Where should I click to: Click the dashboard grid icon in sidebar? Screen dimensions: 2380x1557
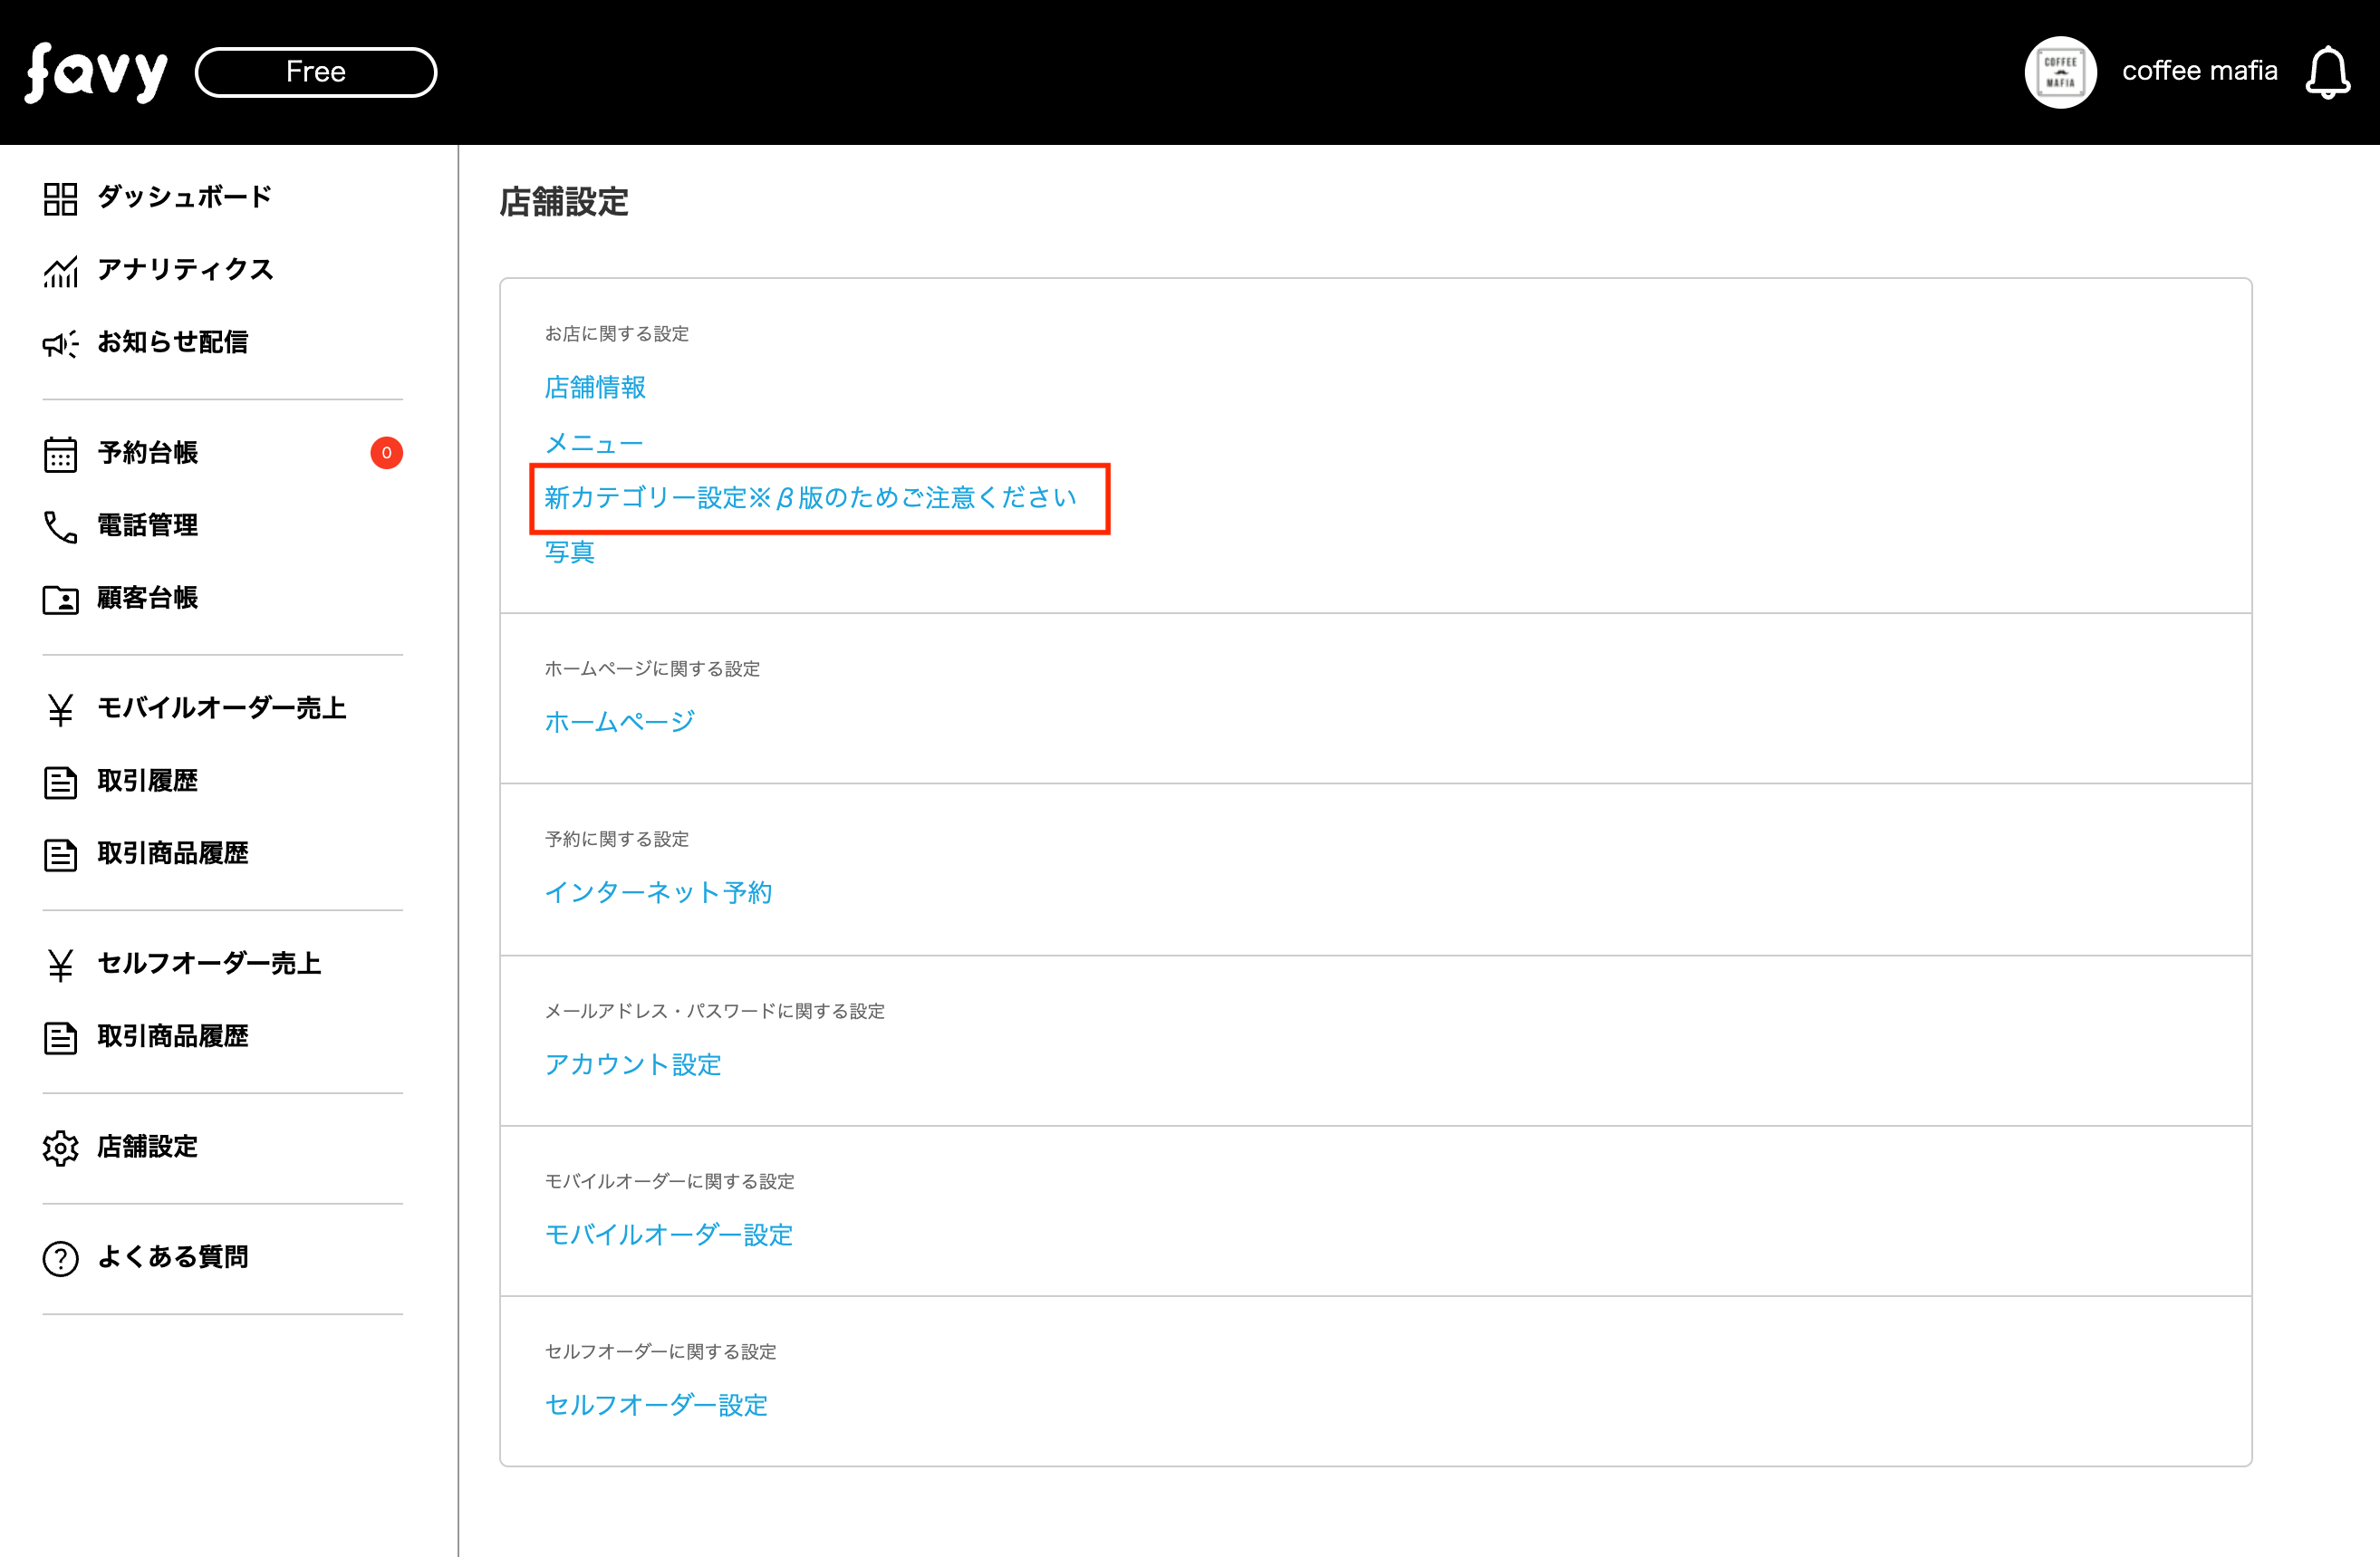[x=60, y=198]
